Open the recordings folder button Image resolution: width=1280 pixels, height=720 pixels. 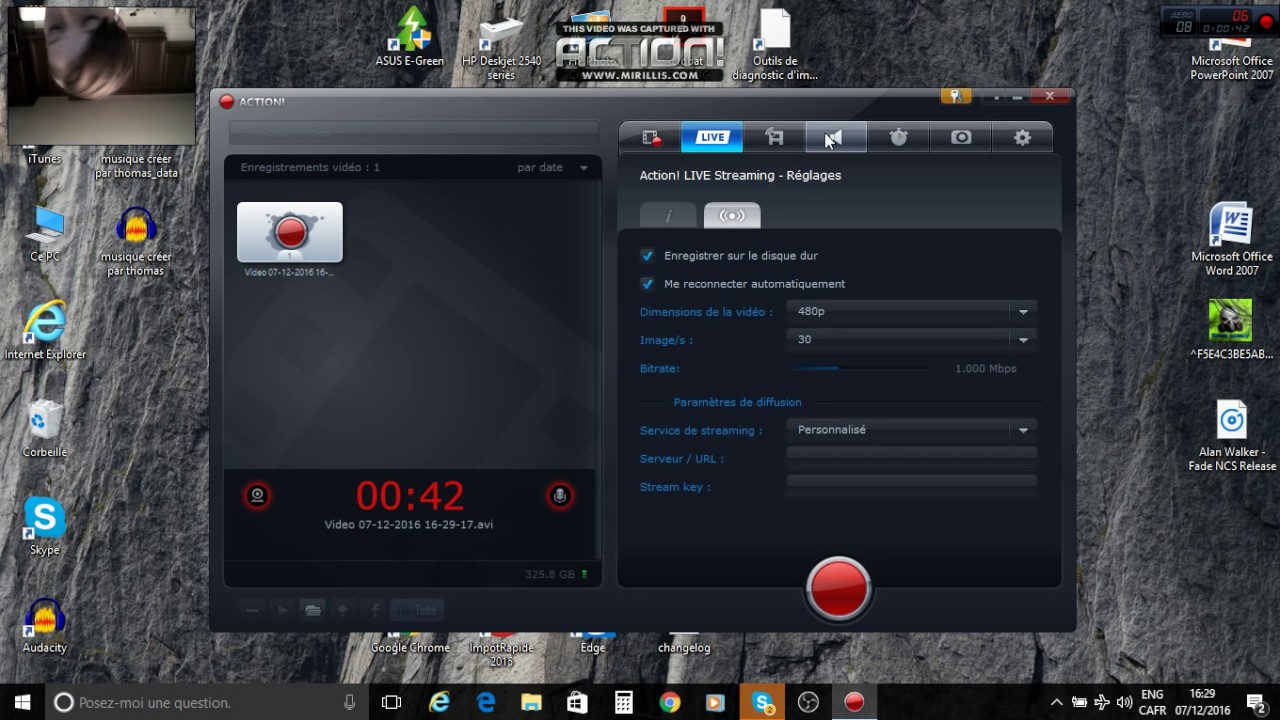pyautogui.click(x=313, y=610)
